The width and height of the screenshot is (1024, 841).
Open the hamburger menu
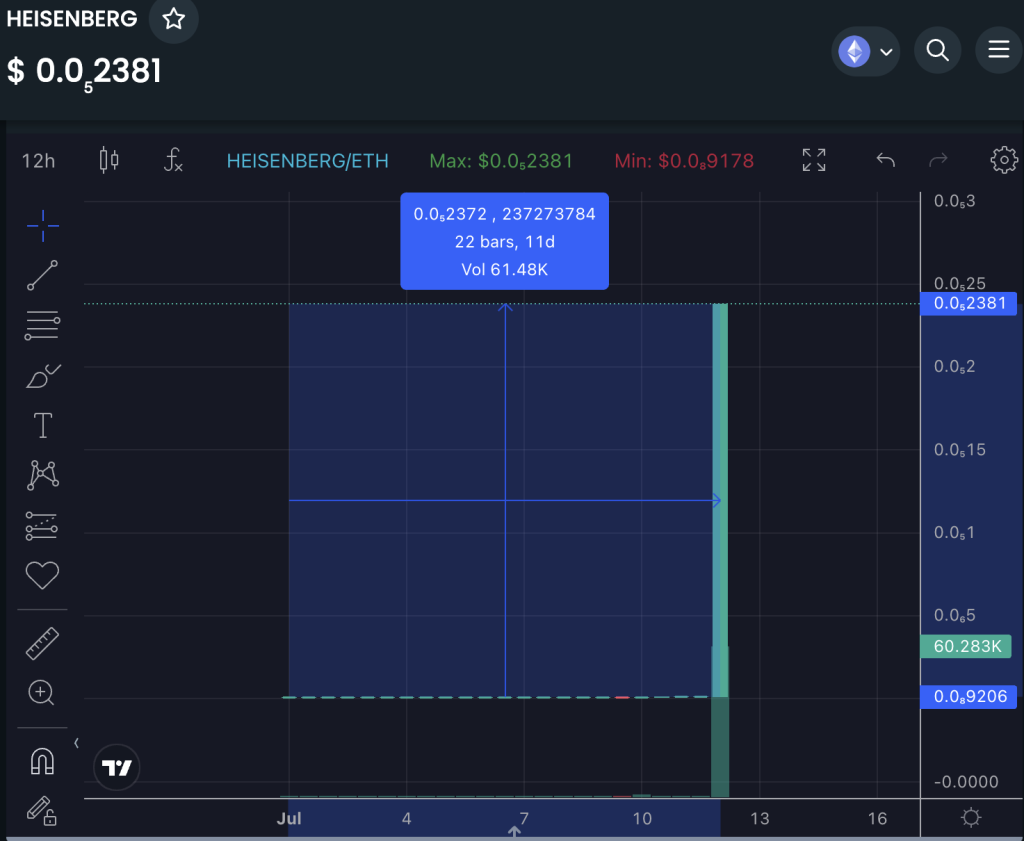pyautogui.click(x=998, y=50)
